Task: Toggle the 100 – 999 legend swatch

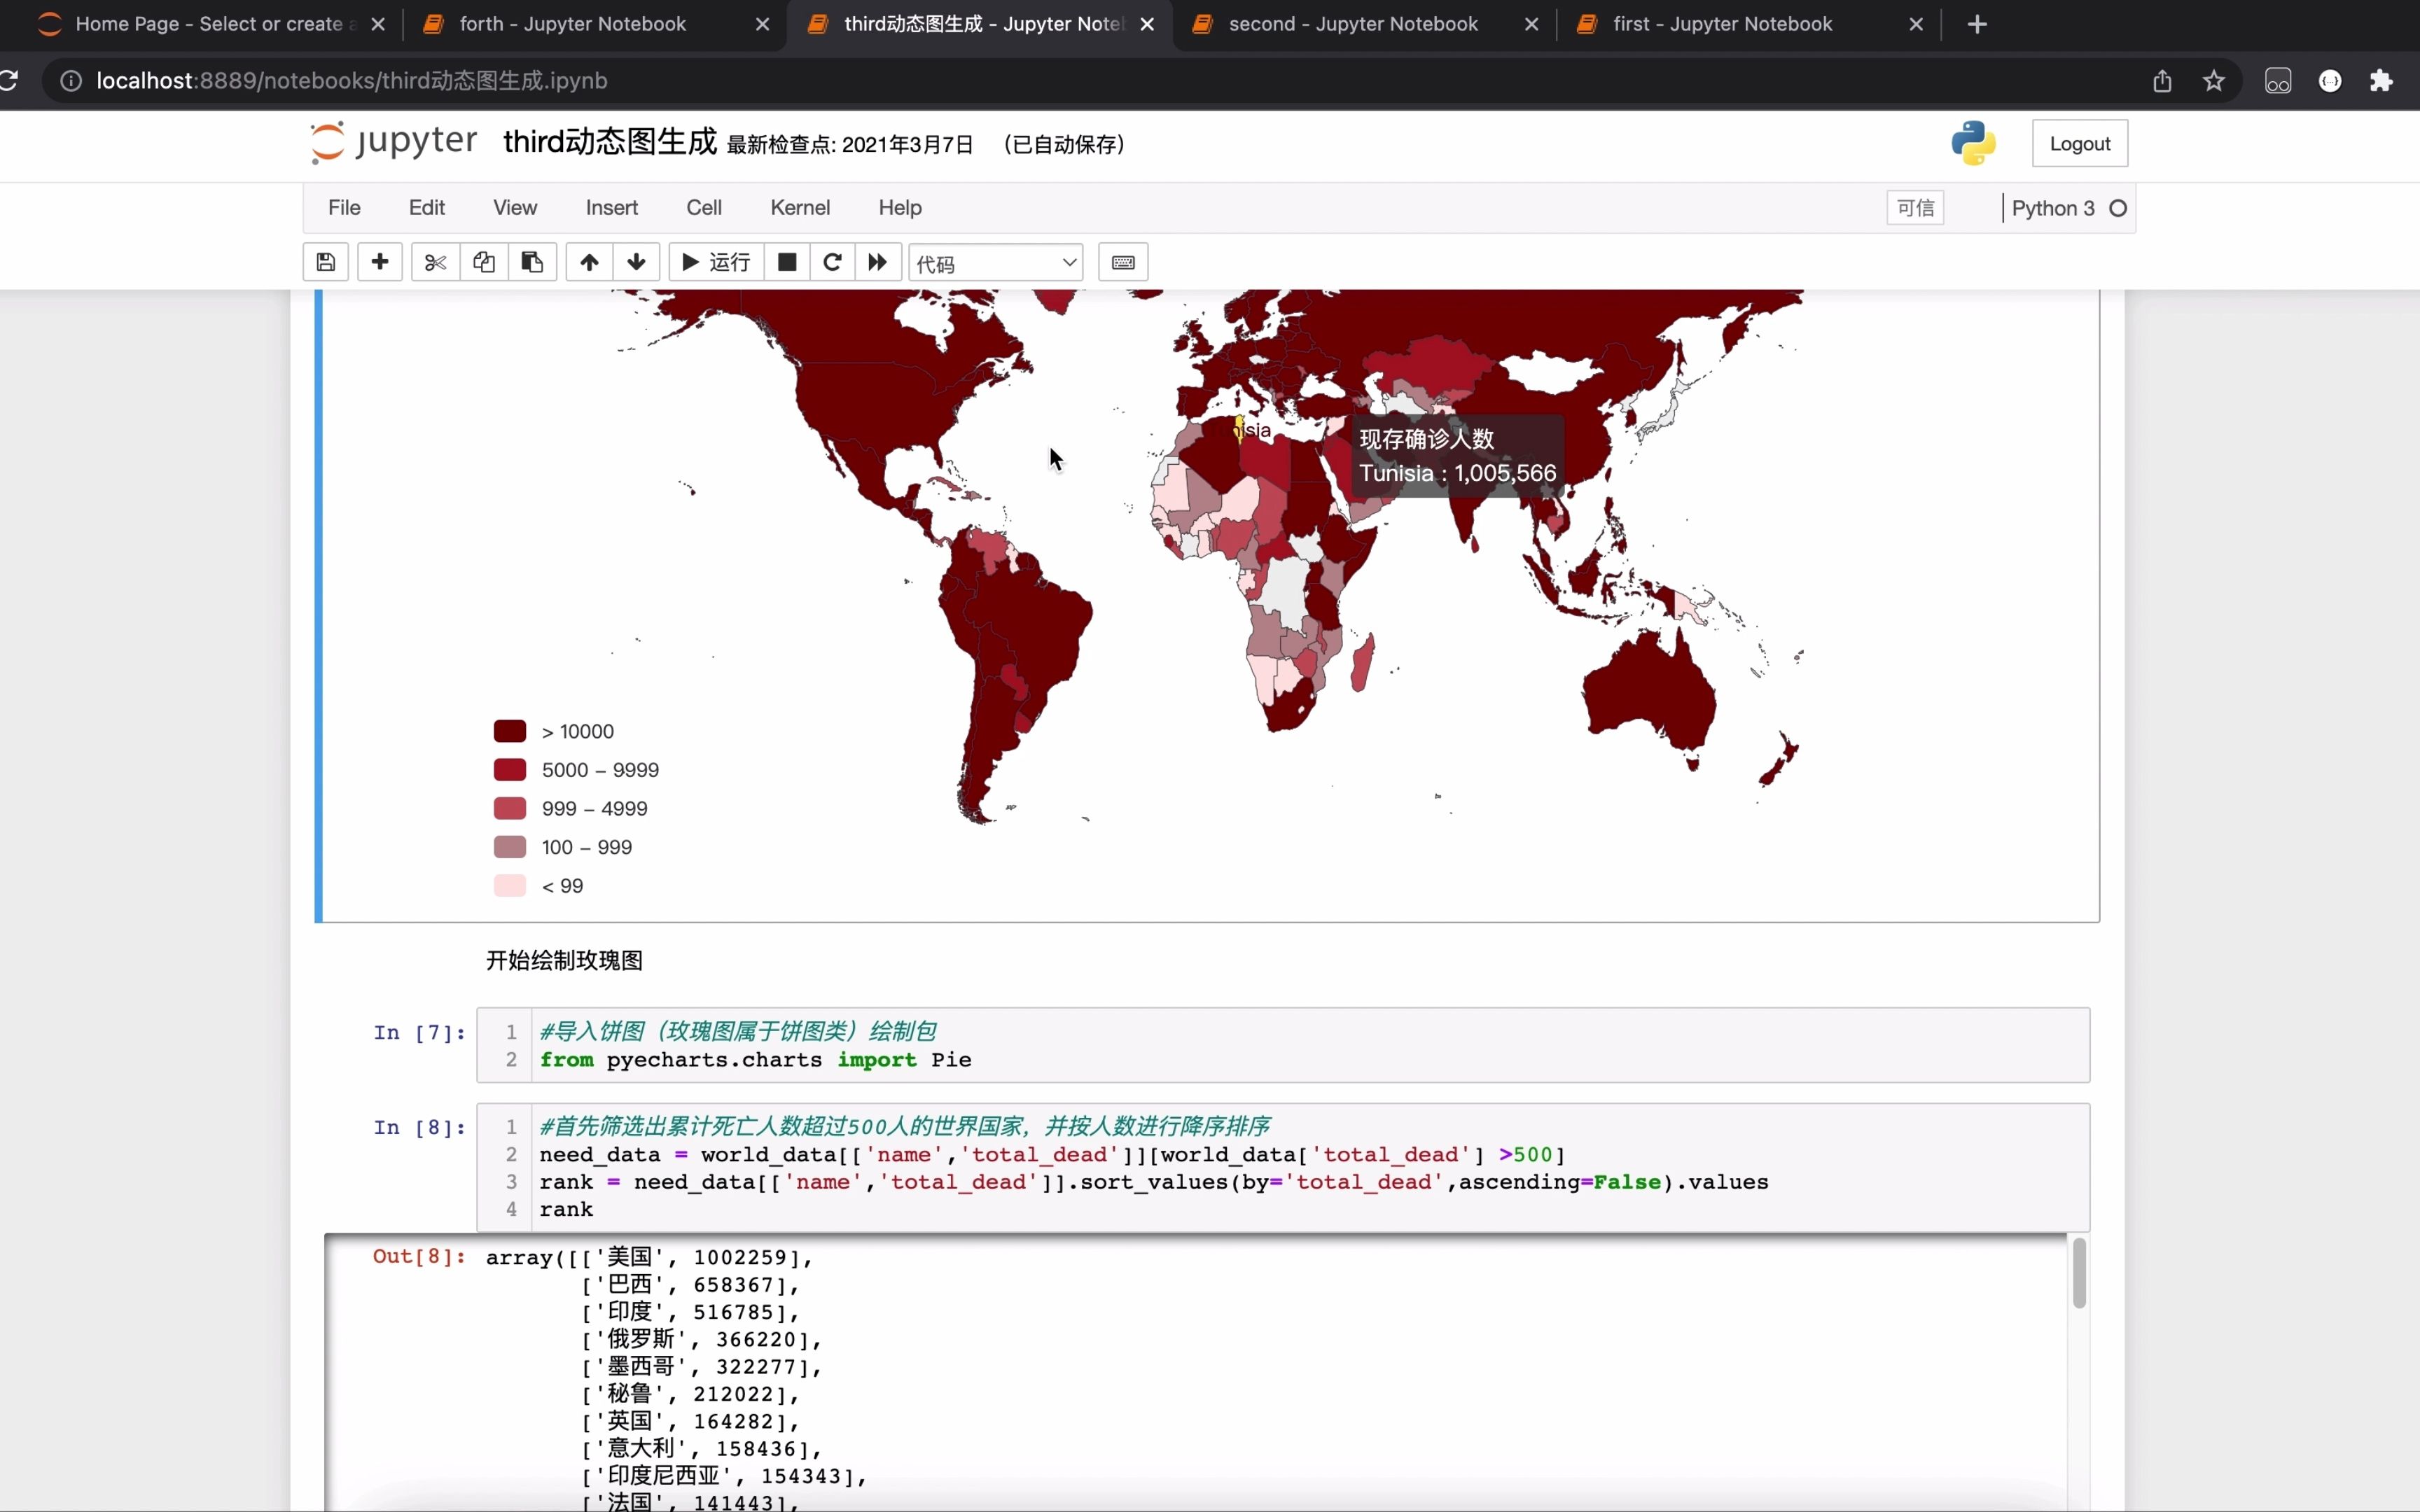Action: tap(510, 847)
